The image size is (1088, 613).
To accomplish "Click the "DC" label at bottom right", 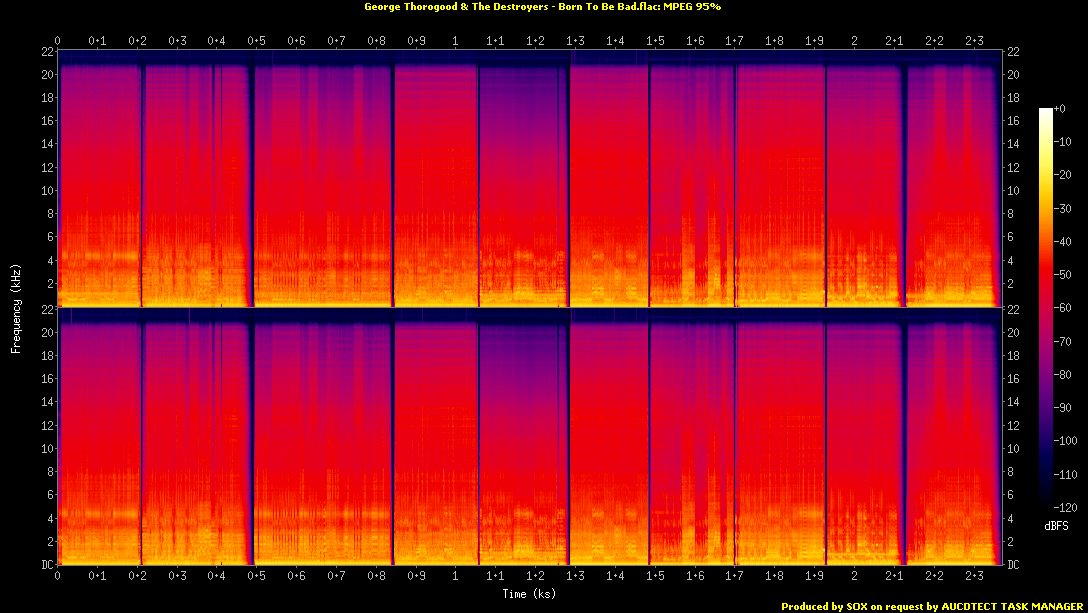I will coord(1015,565).
